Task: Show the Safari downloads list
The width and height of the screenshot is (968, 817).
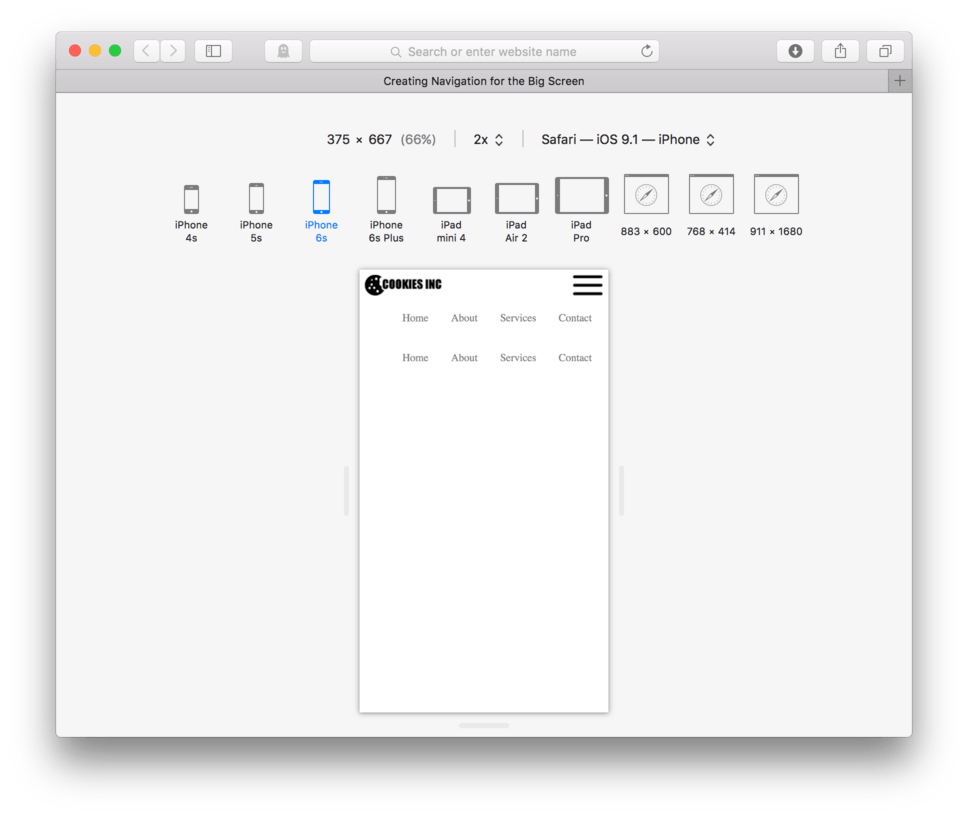Action: [795, 51]
